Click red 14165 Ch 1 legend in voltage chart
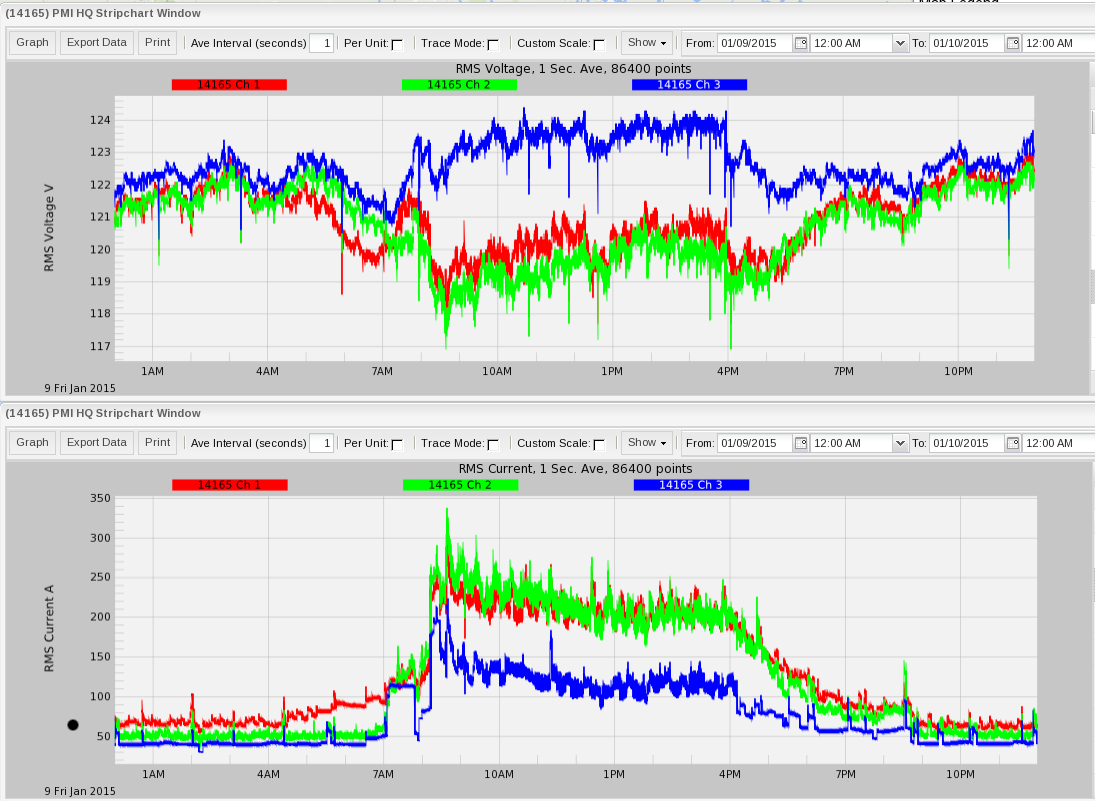The width and height of the screenshot is (1095, 801). [x=229, y=85]
